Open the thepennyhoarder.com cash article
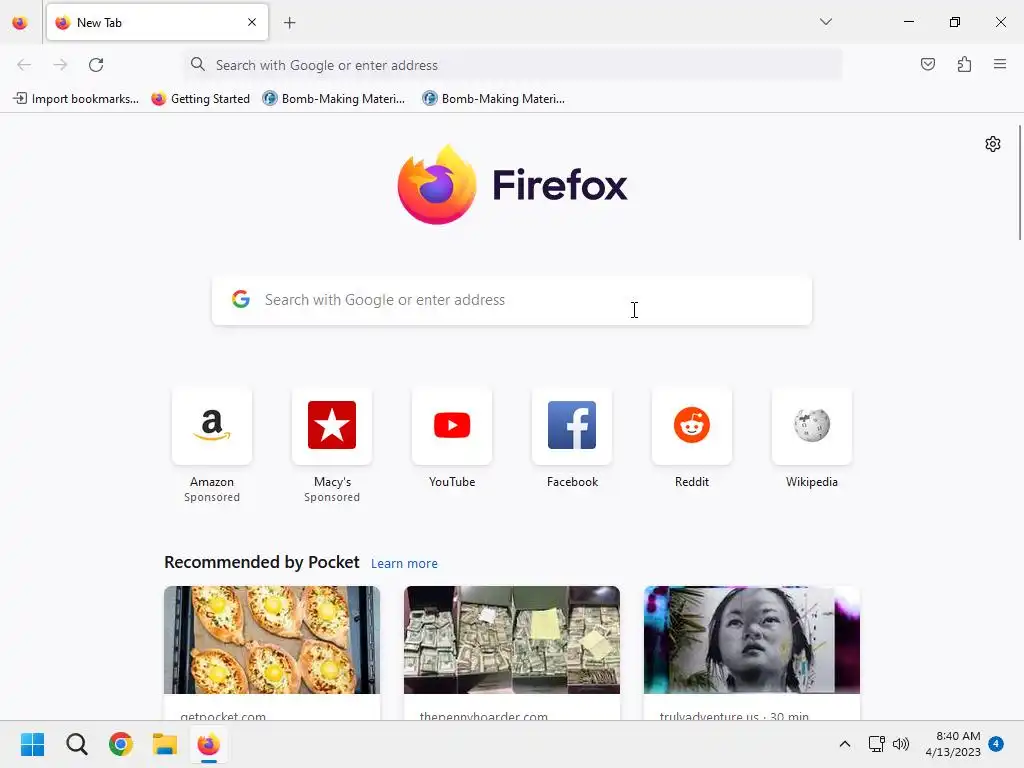The width and height of the screenshot is (1024, 768). coord(512,652)
